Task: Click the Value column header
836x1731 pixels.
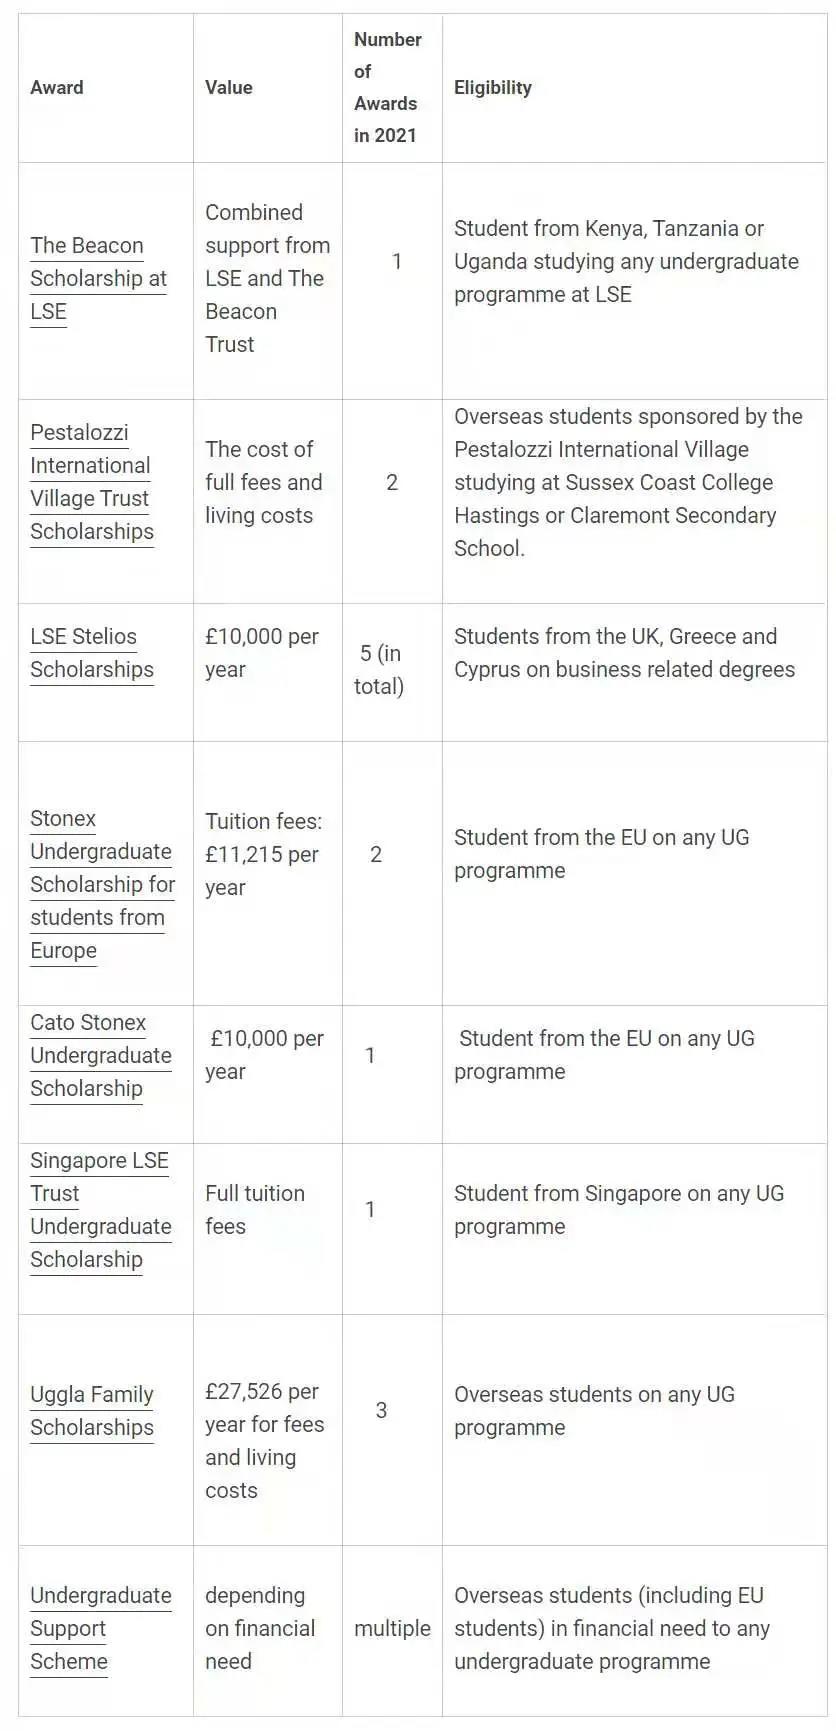Action: pyautogui.click(x=229, y=87)
